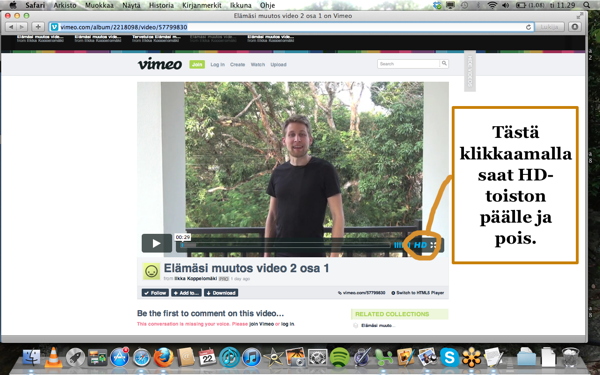The width and height of the screenshot is (600, 375).
Task: Launch VLC from the Dock
Action: coord(53,357)
